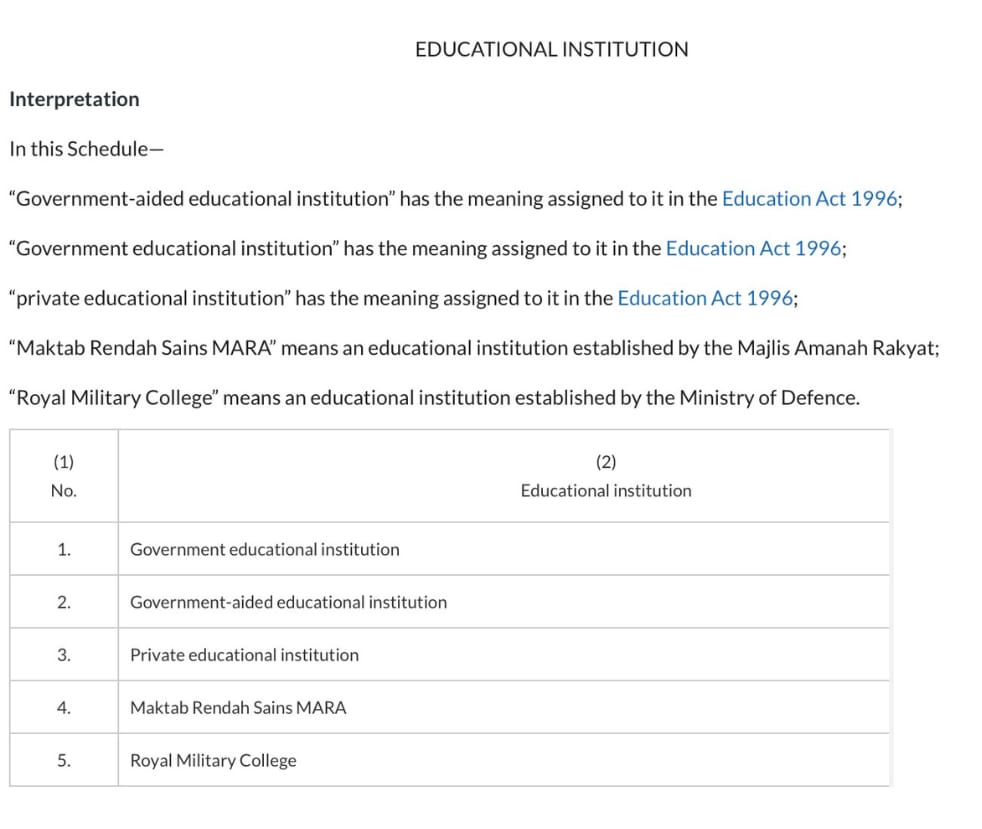Image resolution: width=982 pixels, height=829 pixels.
Task: Click the Private educational institution table cell
Action: [x=504, y=655]
